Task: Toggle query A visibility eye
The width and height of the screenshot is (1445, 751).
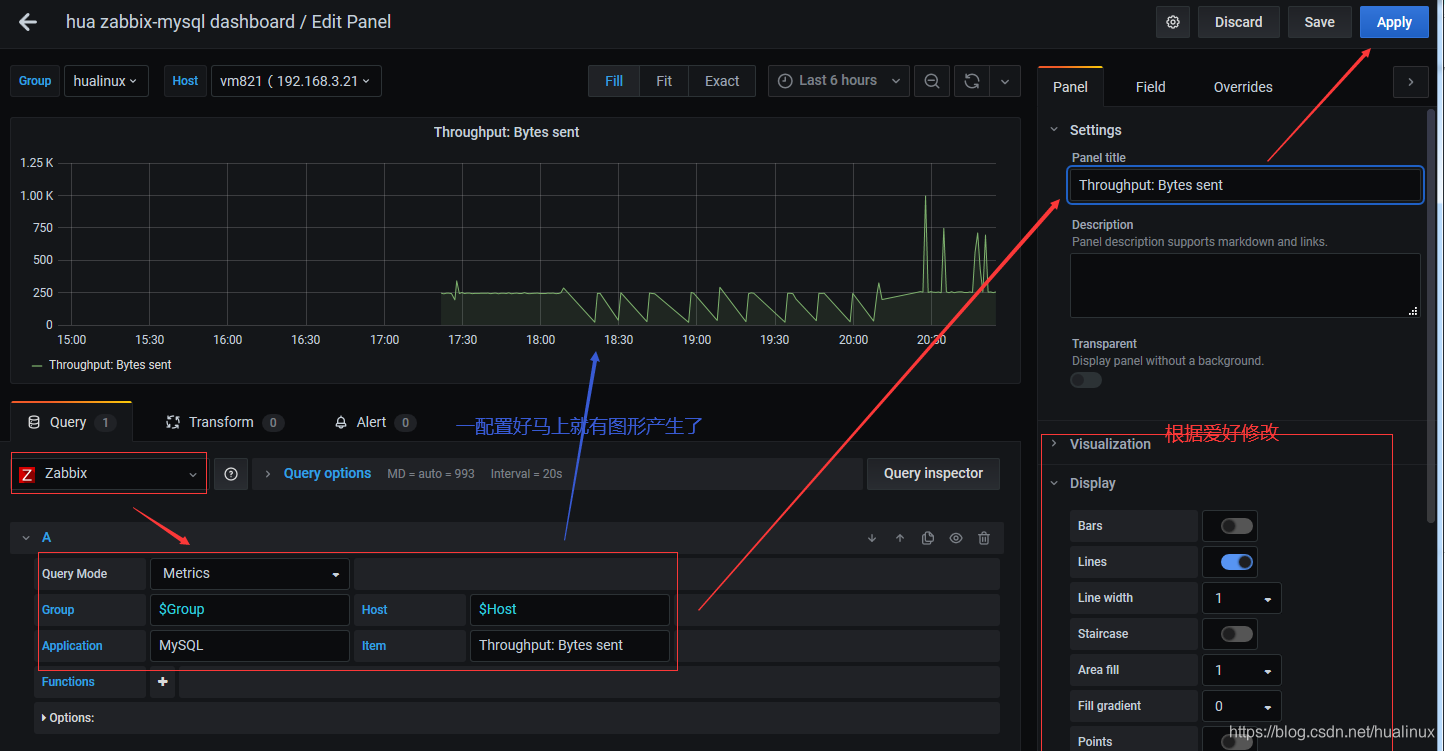Action: (x=956, y=538)
